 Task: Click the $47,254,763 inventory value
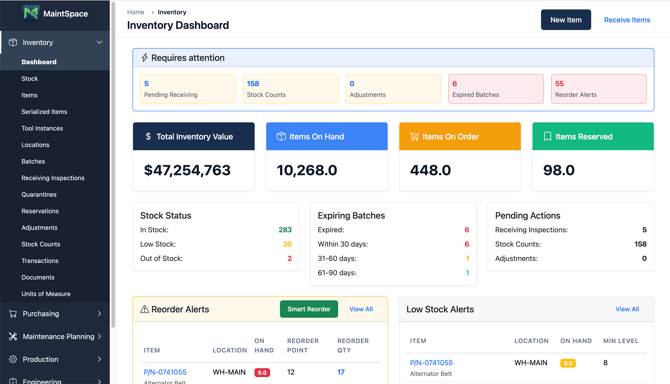pos(187,170)
